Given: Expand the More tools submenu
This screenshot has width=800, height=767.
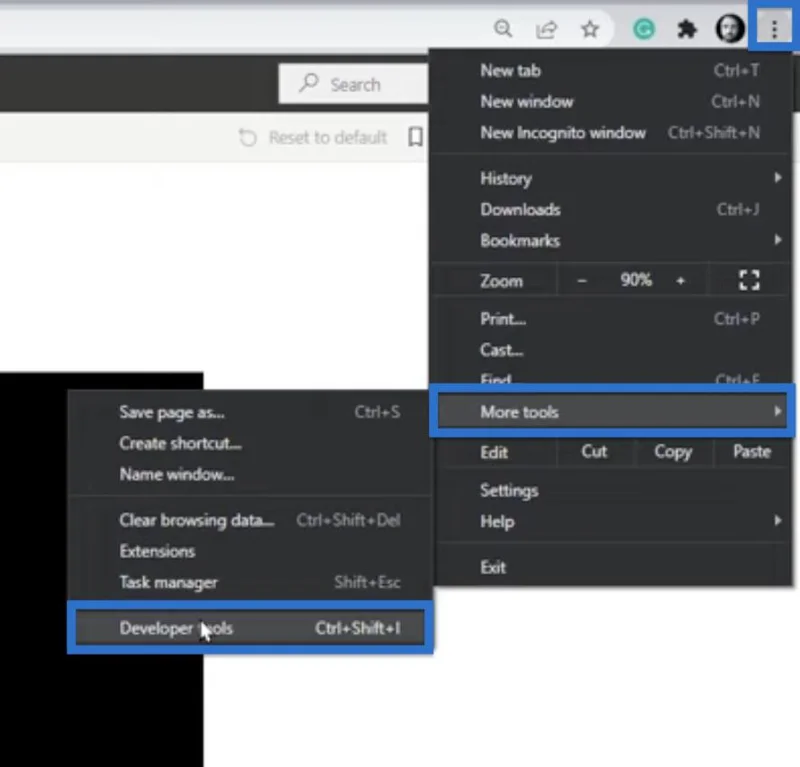Looking at the screenshot, I should click(x=612, y=411).
